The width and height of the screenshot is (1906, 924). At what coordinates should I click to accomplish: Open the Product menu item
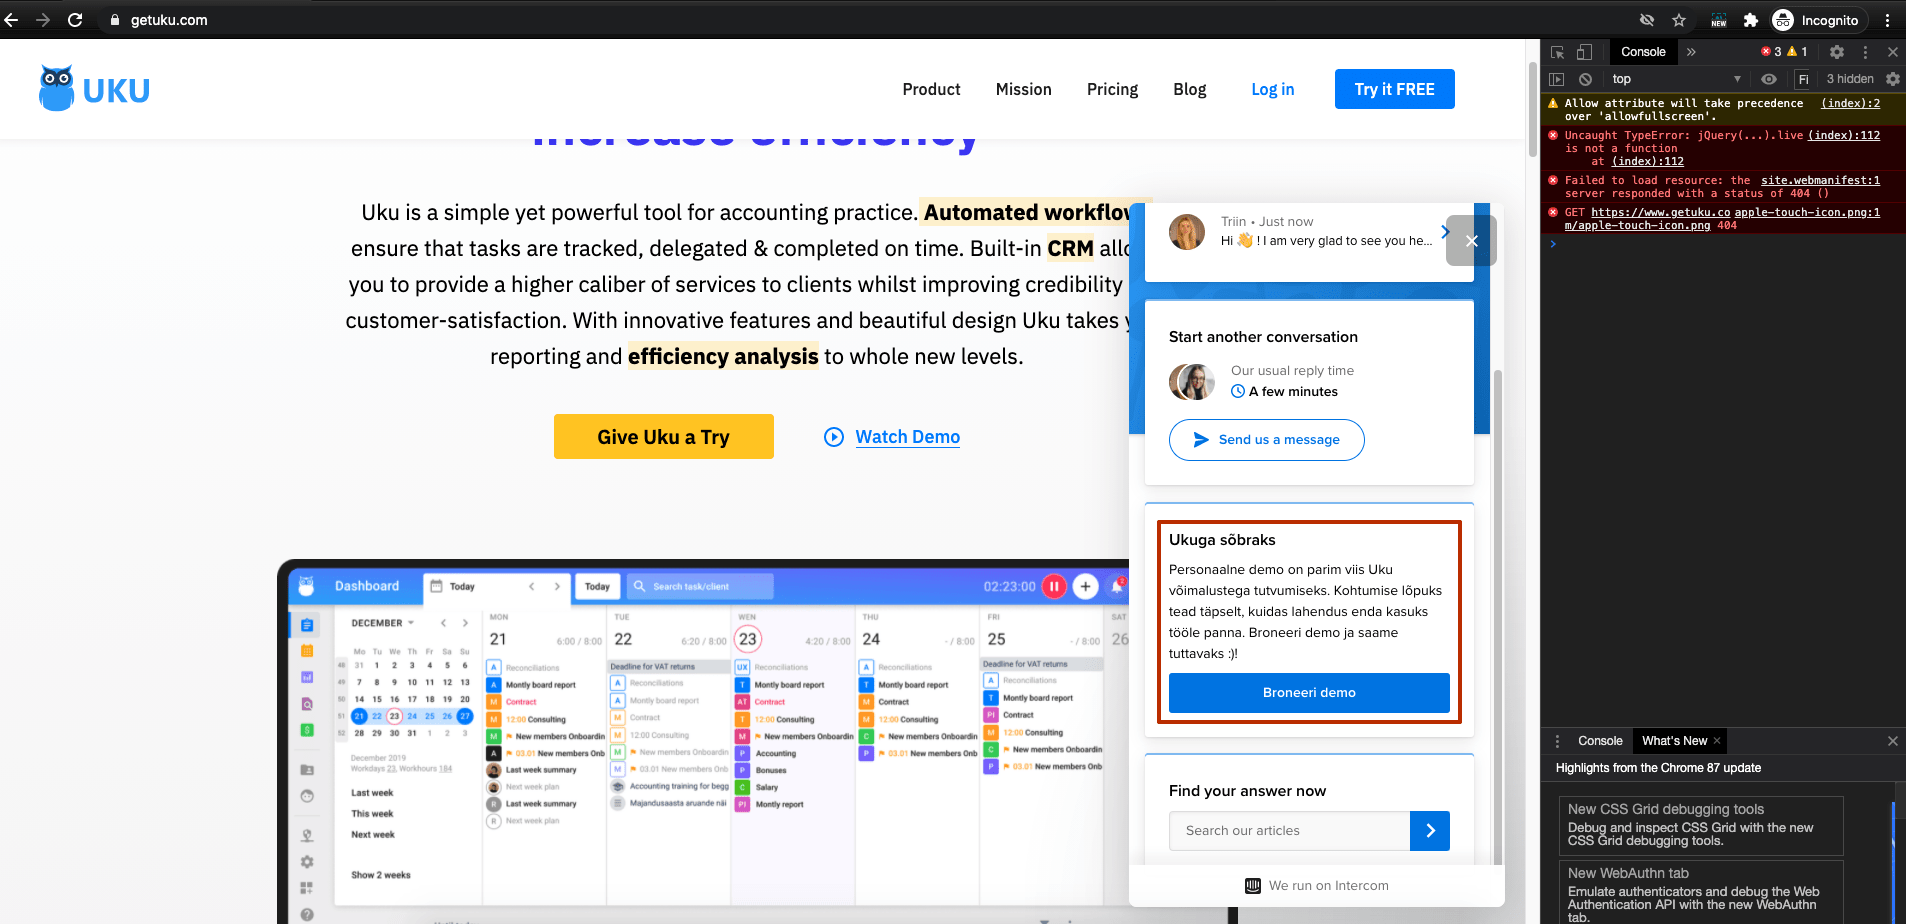(931, 89)
